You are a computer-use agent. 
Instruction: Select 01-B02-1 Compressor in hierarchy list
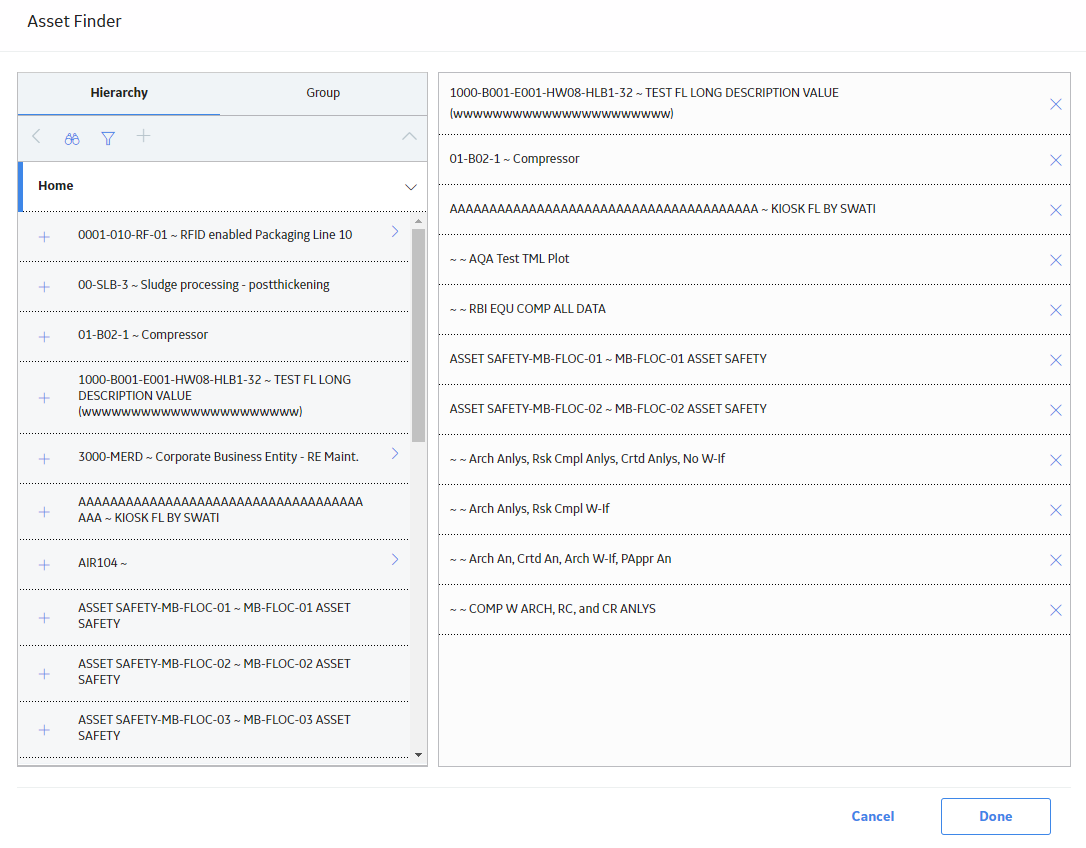(143, 335)
